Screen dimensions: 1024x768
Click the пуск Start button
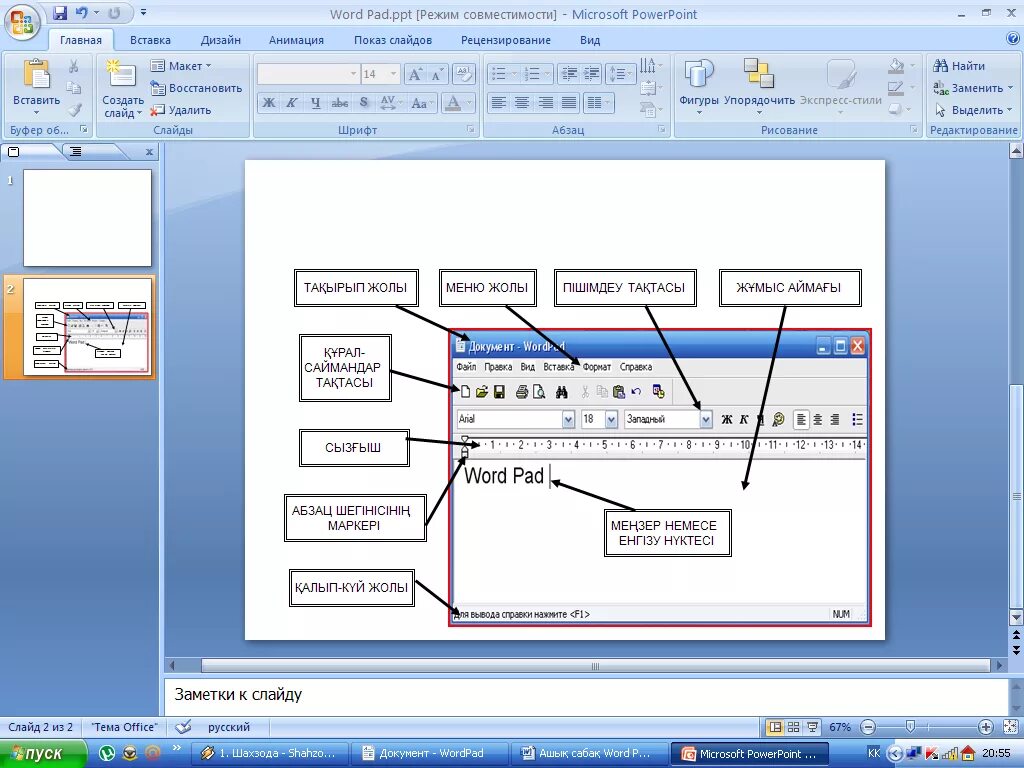point(43,754)
